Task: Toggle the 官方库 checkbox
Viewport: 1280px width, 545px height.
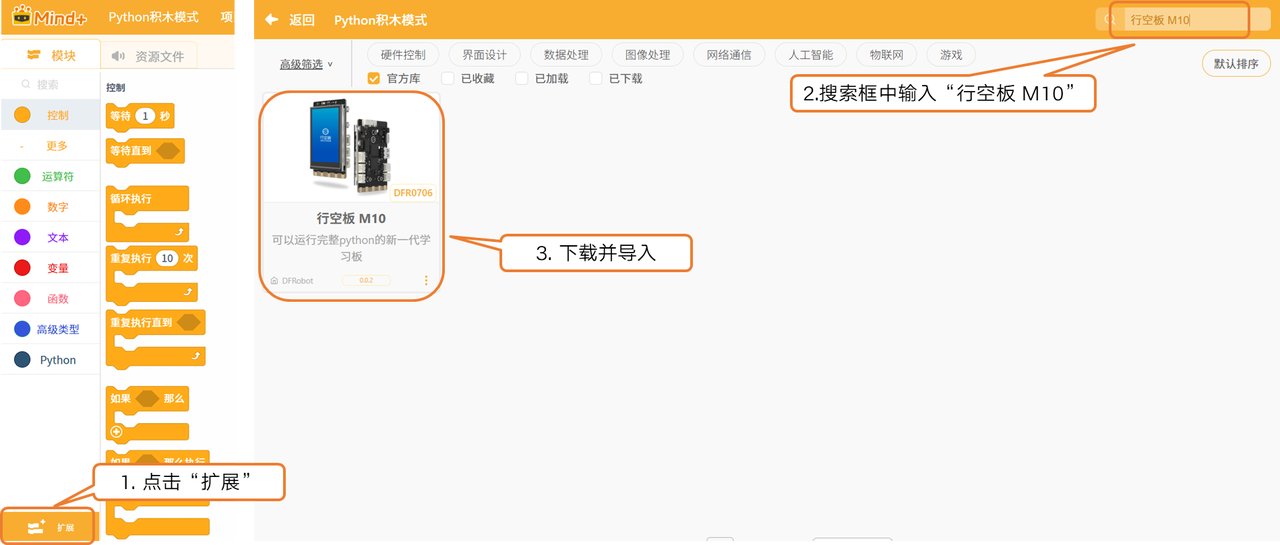Action: pos(374,78)
